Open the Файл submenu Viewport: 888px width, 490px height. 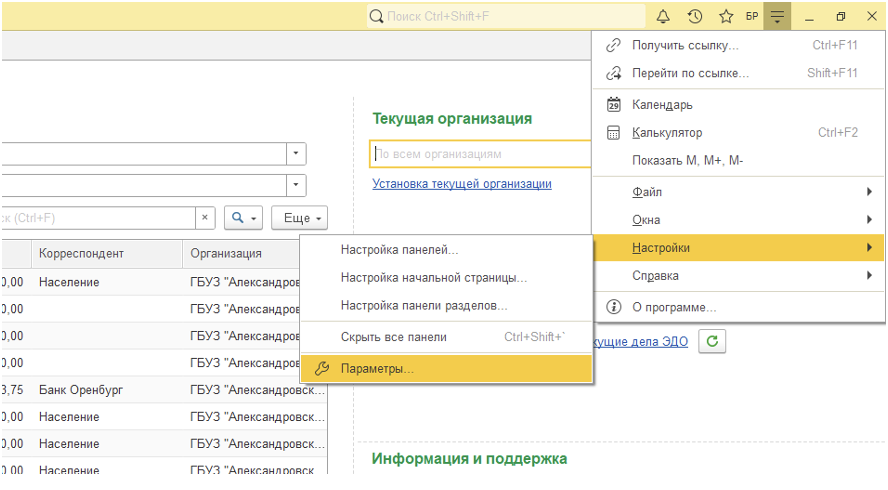(x=738, y=192)
